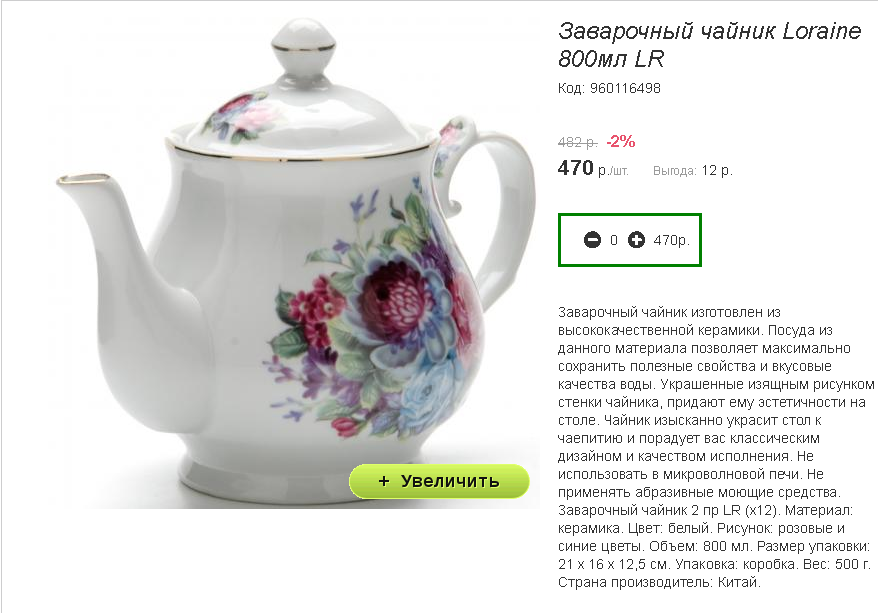The height and width of the screenshot is (613, 878).
Task: Click the product description paragraph
Action: (x=716, y=447)
